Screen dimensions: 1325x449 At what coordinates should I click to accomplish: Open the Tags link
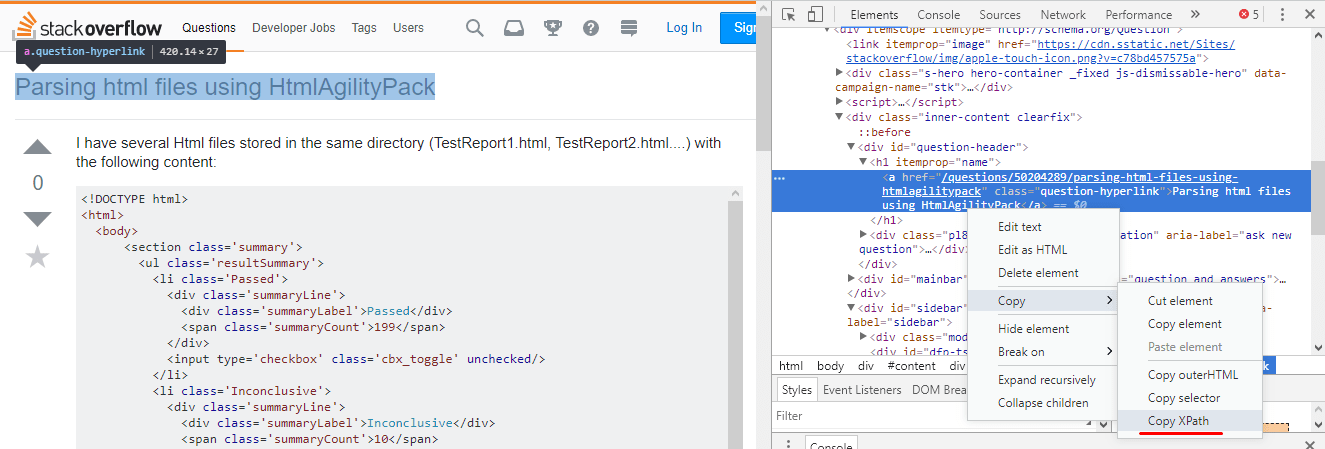tap(364, 28)
